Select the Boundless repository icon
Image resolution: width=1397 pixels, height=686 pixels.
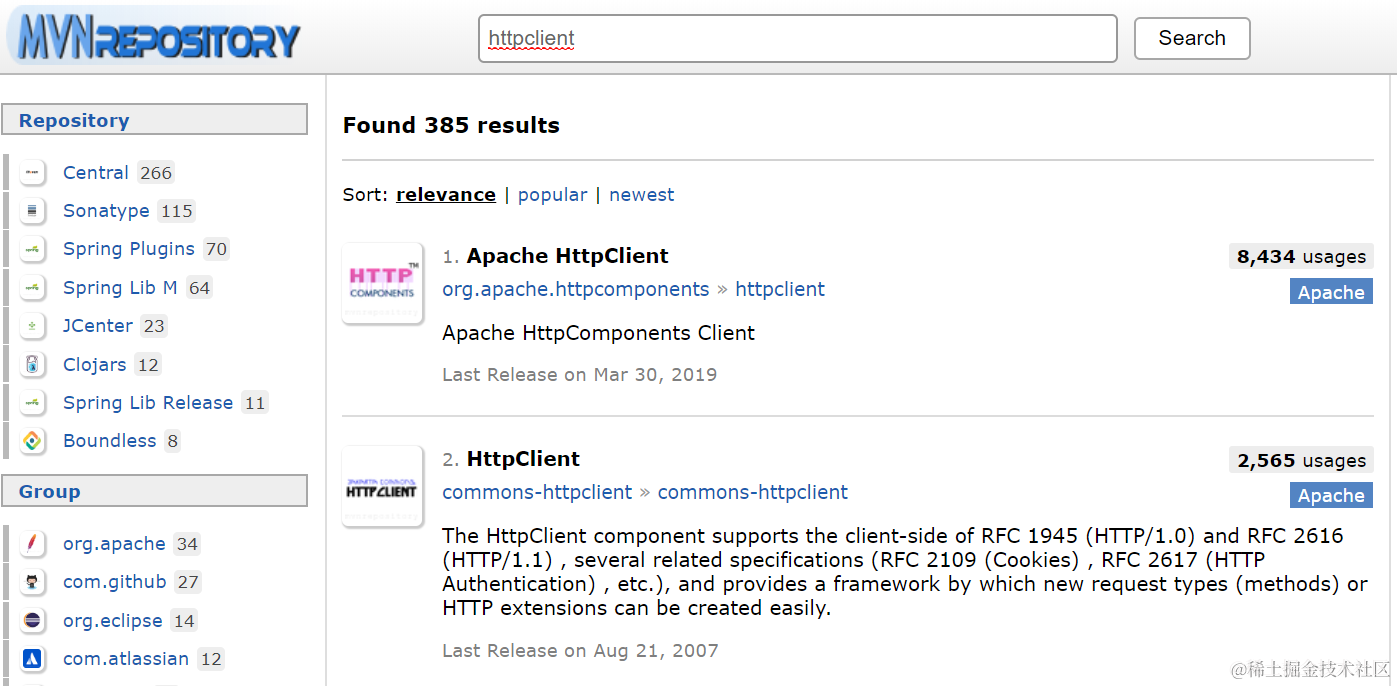pyautogui.click(x=33, y=441)
